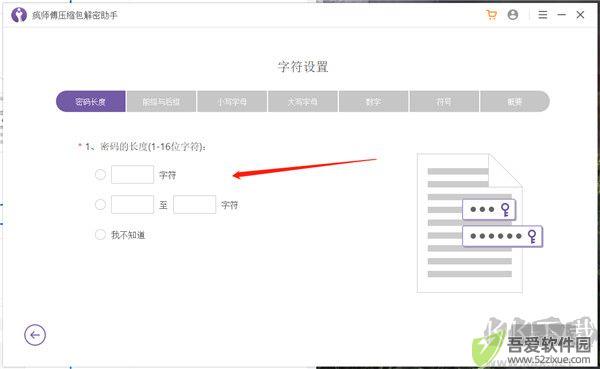
Task: Switch to the 大写字母 tab
Action: click(303, 101)
